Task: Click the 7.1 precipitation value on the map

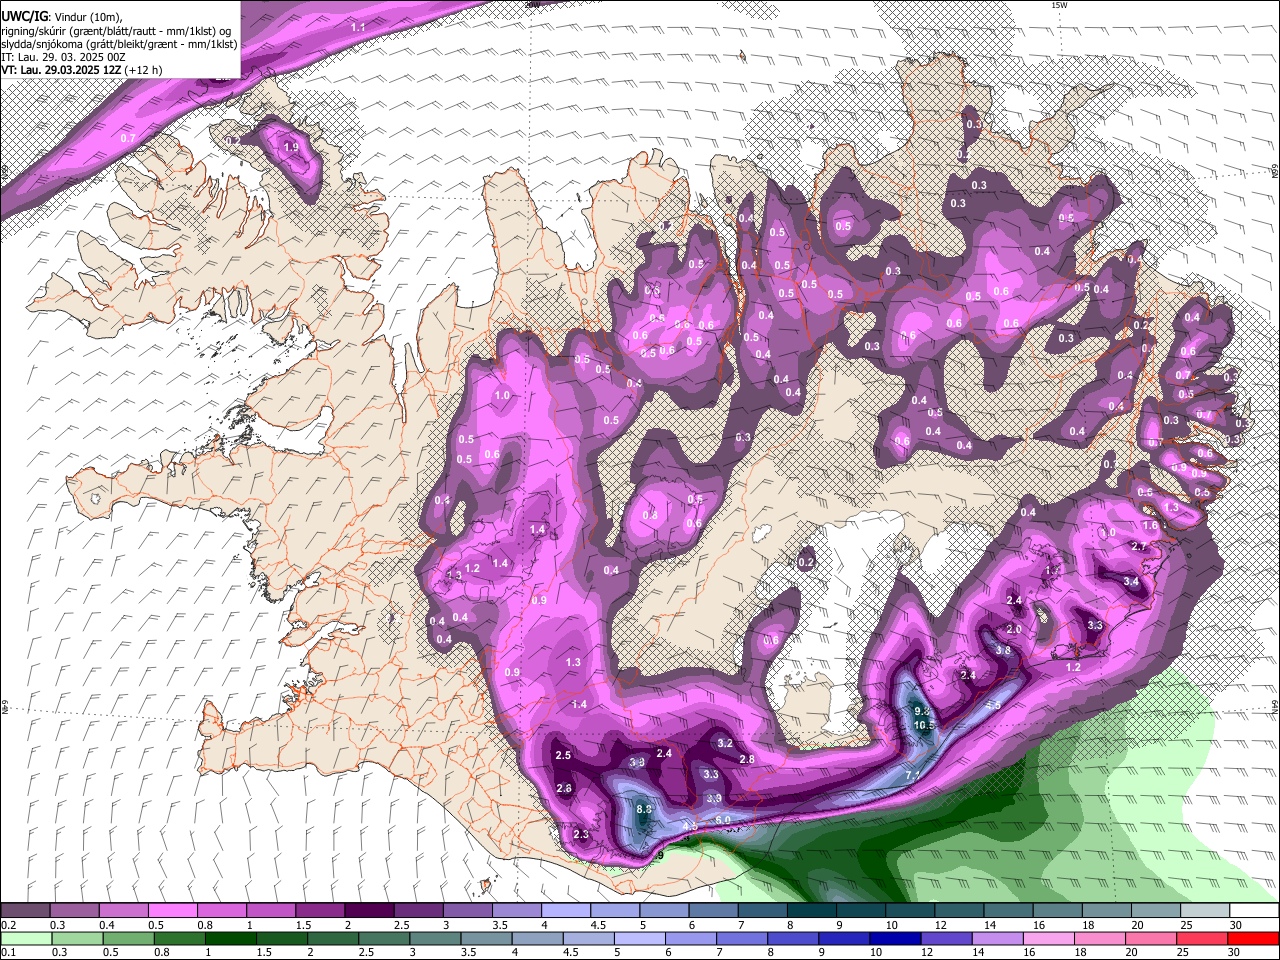Action: pos(912,775)
